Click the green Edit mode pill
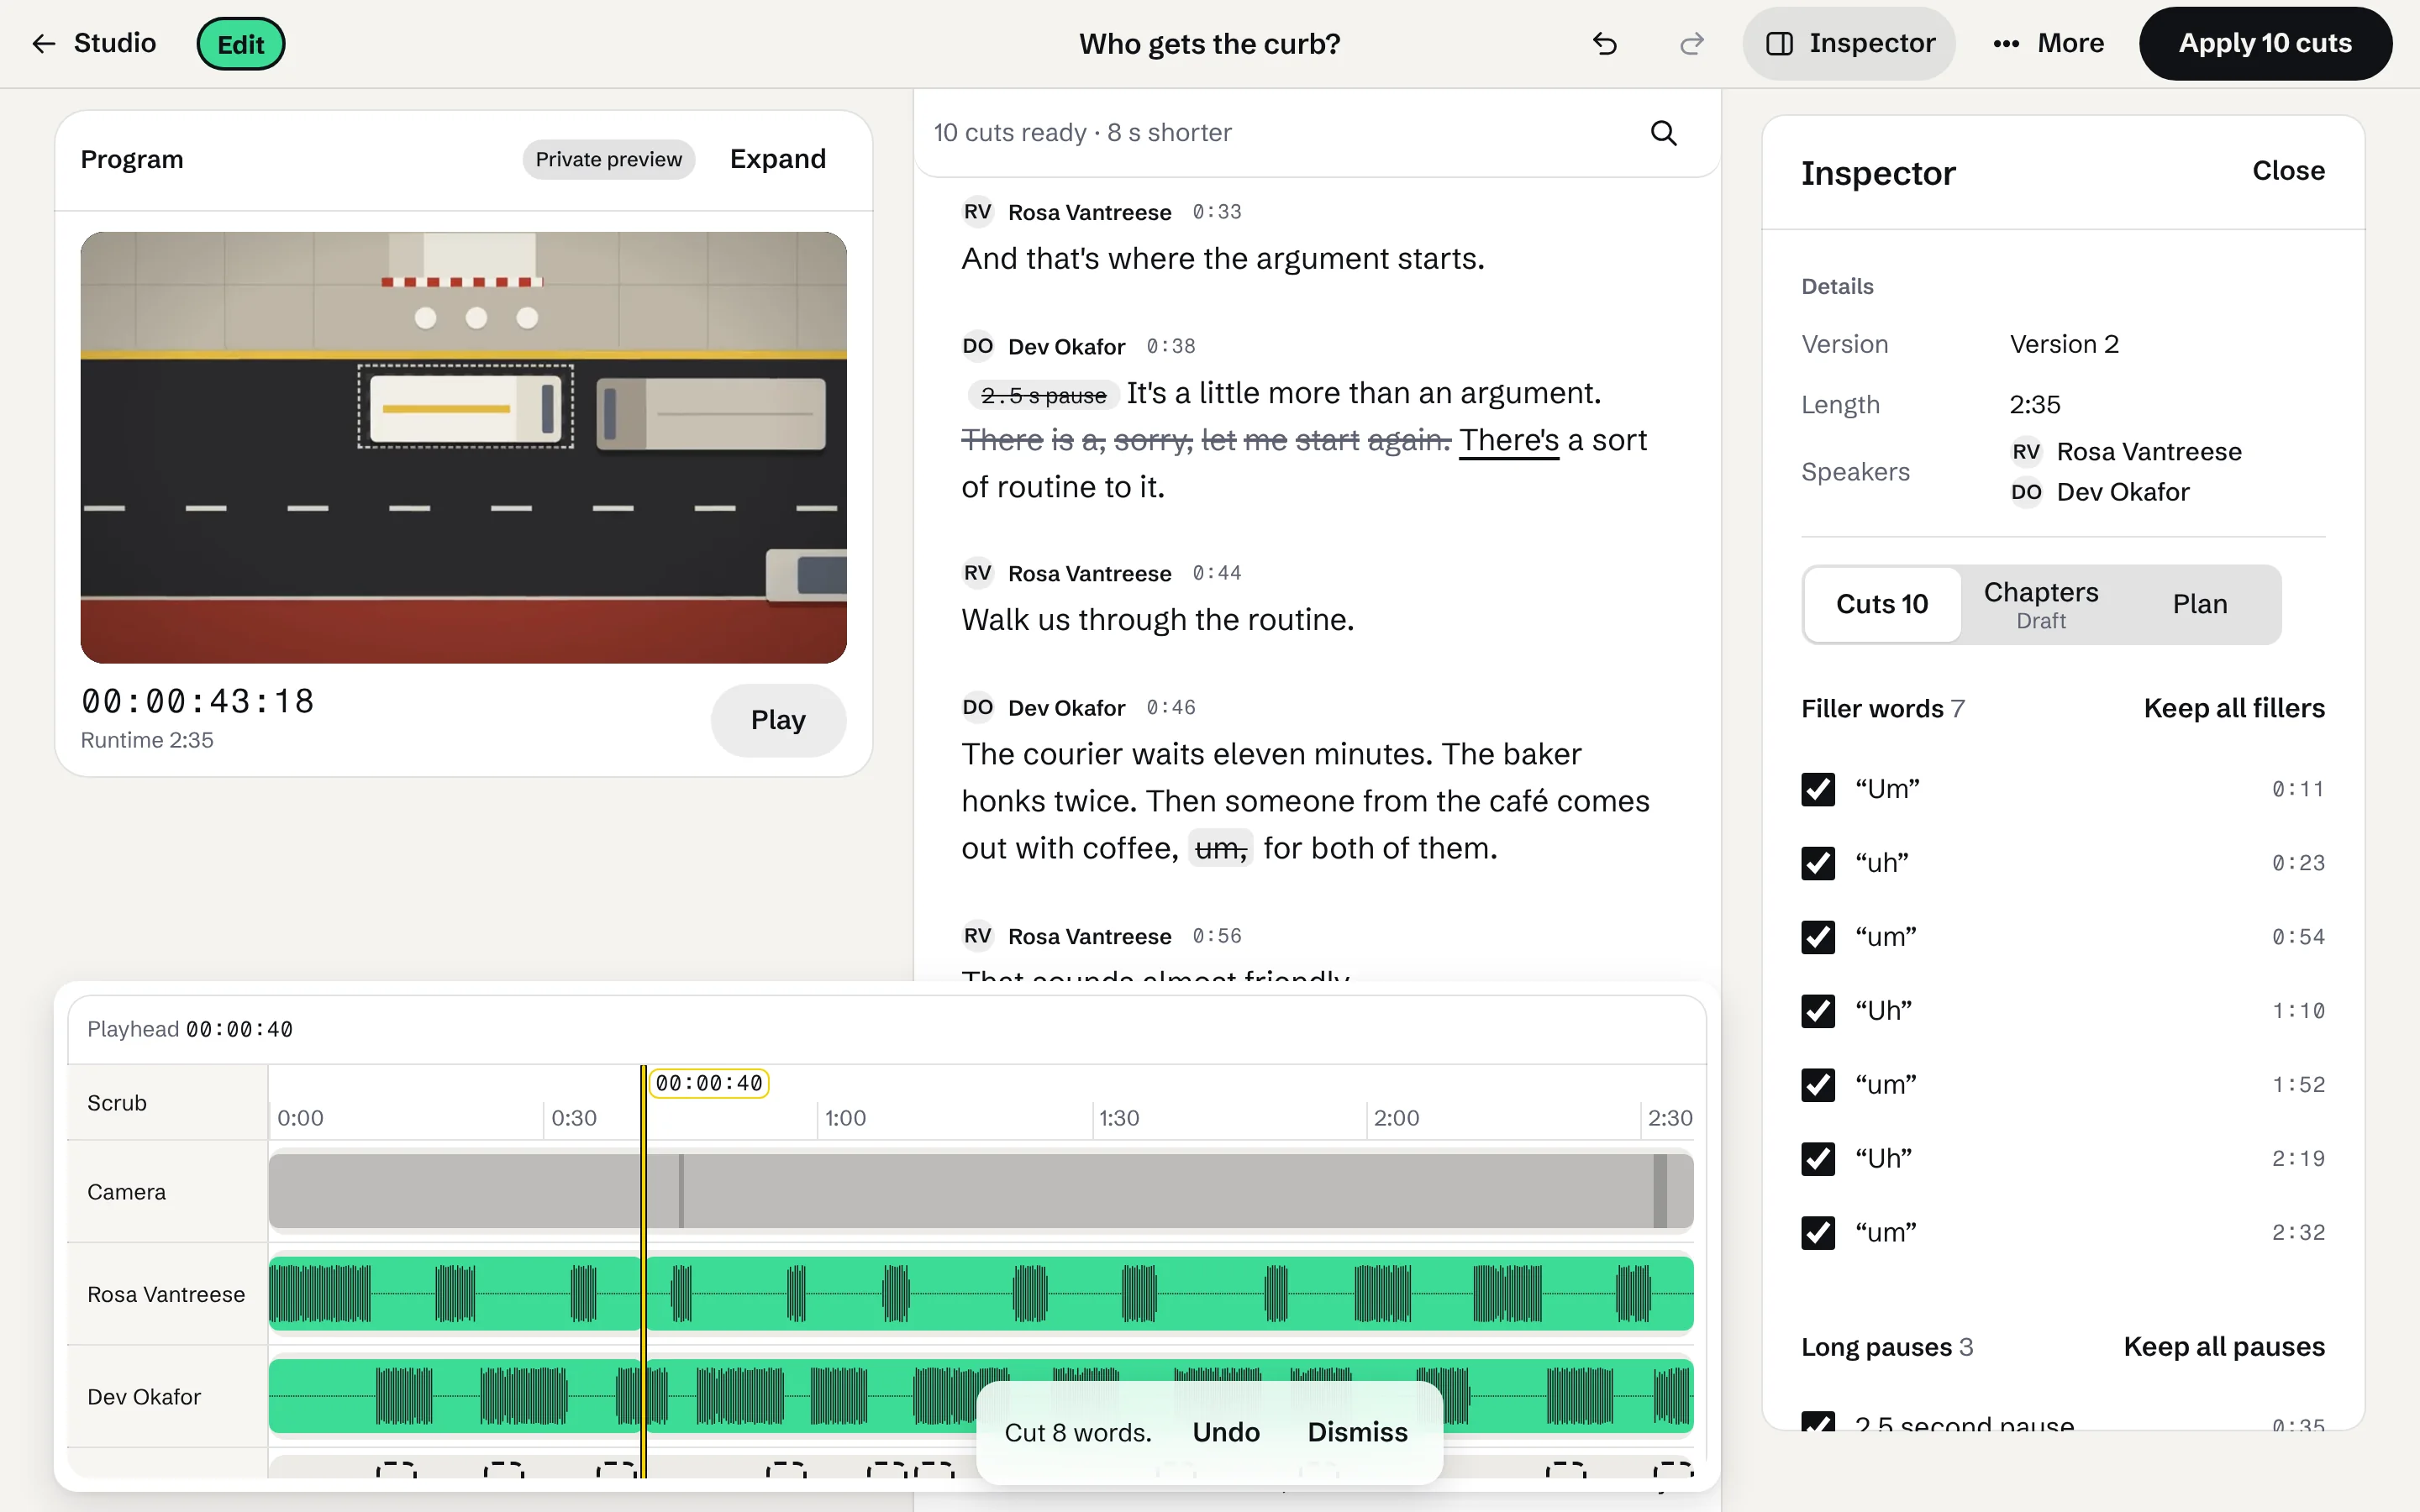 [x=240, y=44]
